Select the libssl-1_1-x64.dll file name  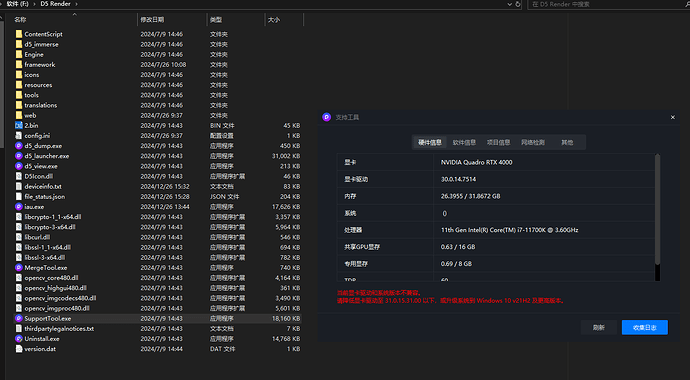pos(48,247)
